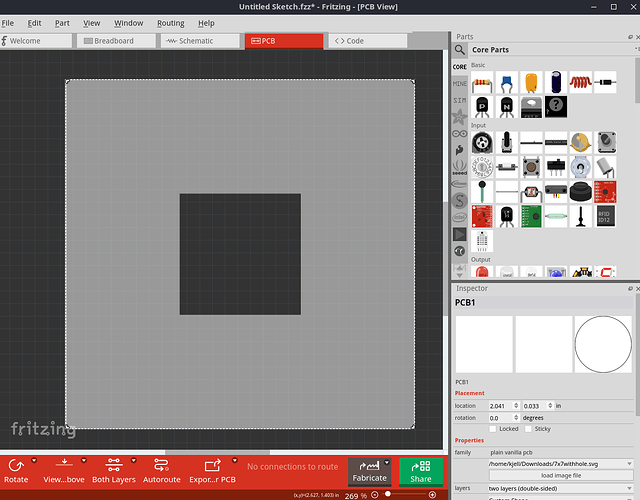Open the parts search magnifier
640x500 pixels.
click(x=460, y=49)
